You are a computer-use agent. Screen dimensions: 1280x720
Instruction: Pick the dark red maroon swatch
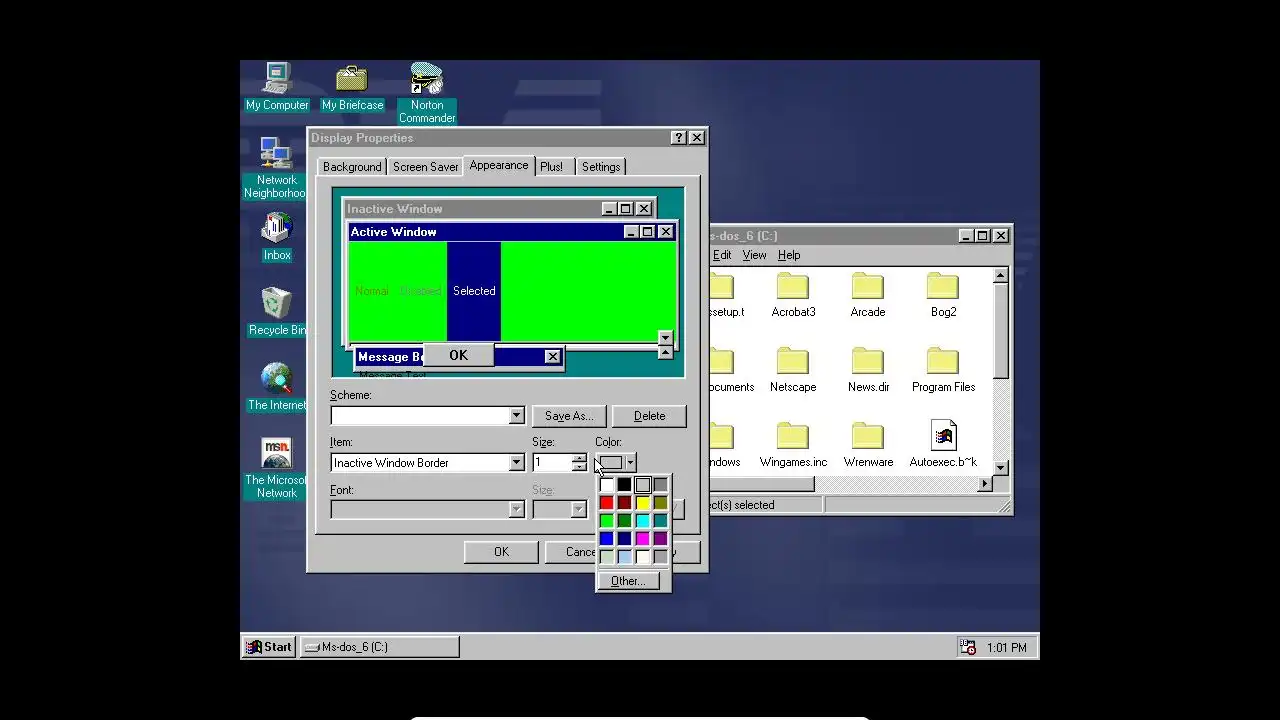[624, 503]
